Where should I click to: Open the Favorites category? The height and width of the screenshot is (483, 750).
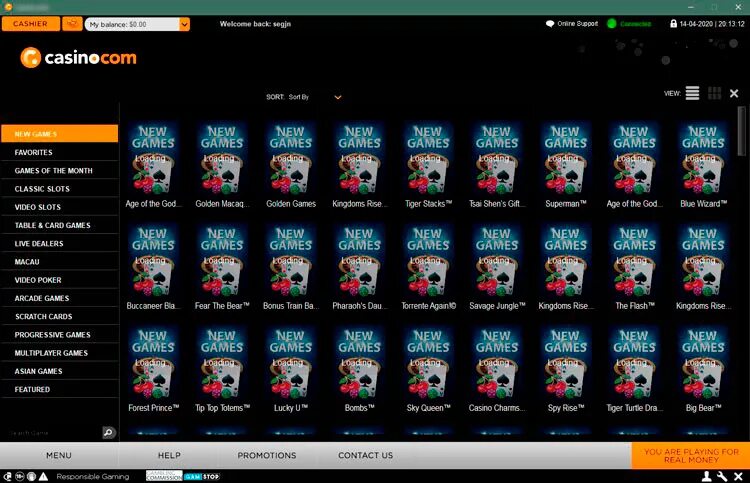coord(60,152)
